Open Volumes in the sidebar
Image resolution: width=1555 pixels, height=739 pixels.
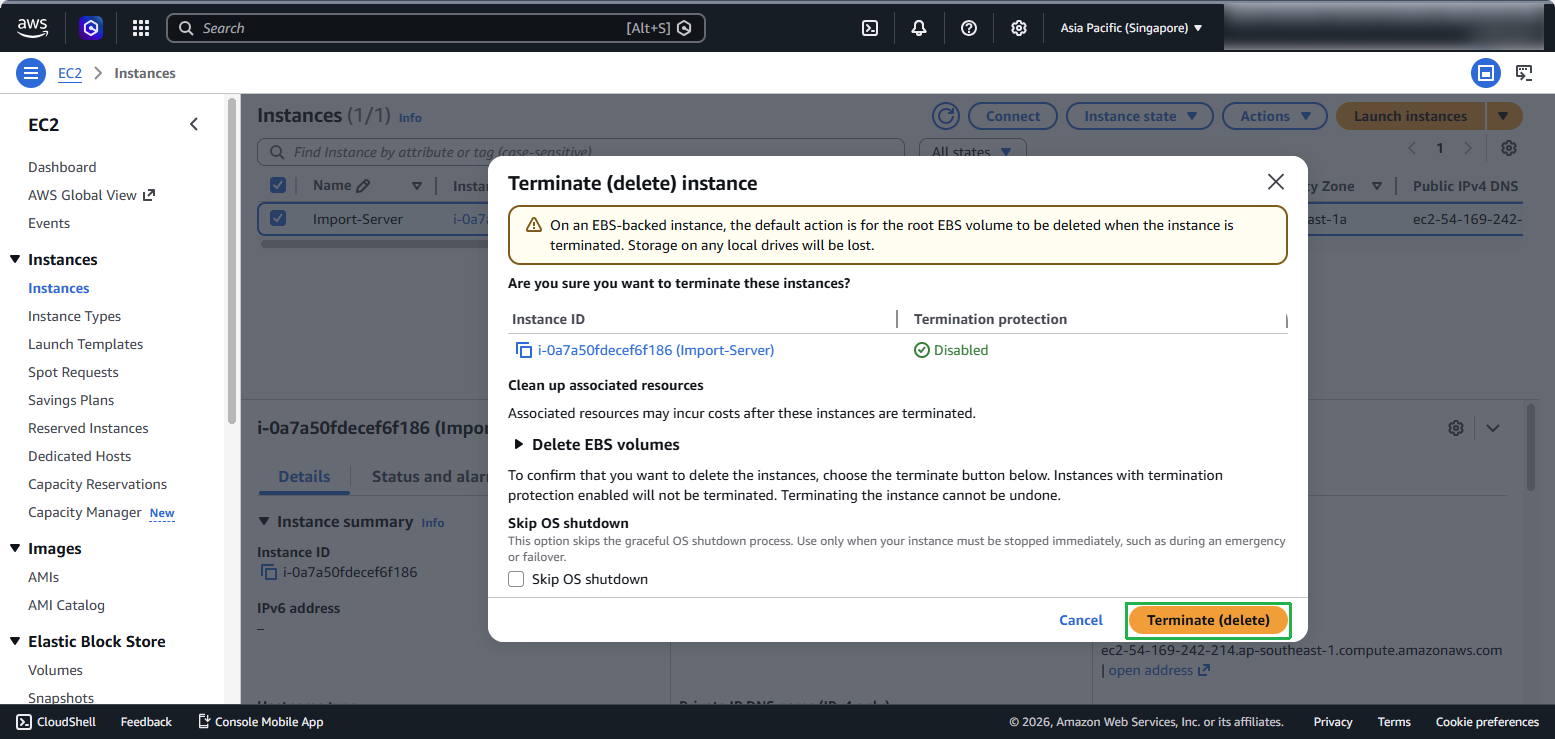(55, 670)
